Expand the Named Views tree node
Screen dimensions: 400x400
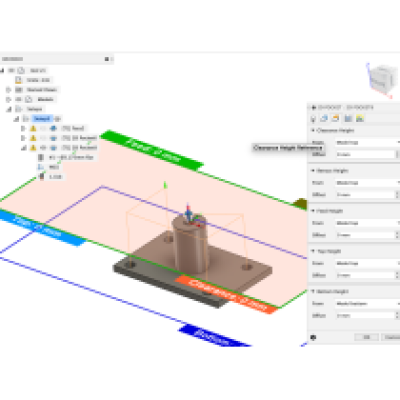8,90
